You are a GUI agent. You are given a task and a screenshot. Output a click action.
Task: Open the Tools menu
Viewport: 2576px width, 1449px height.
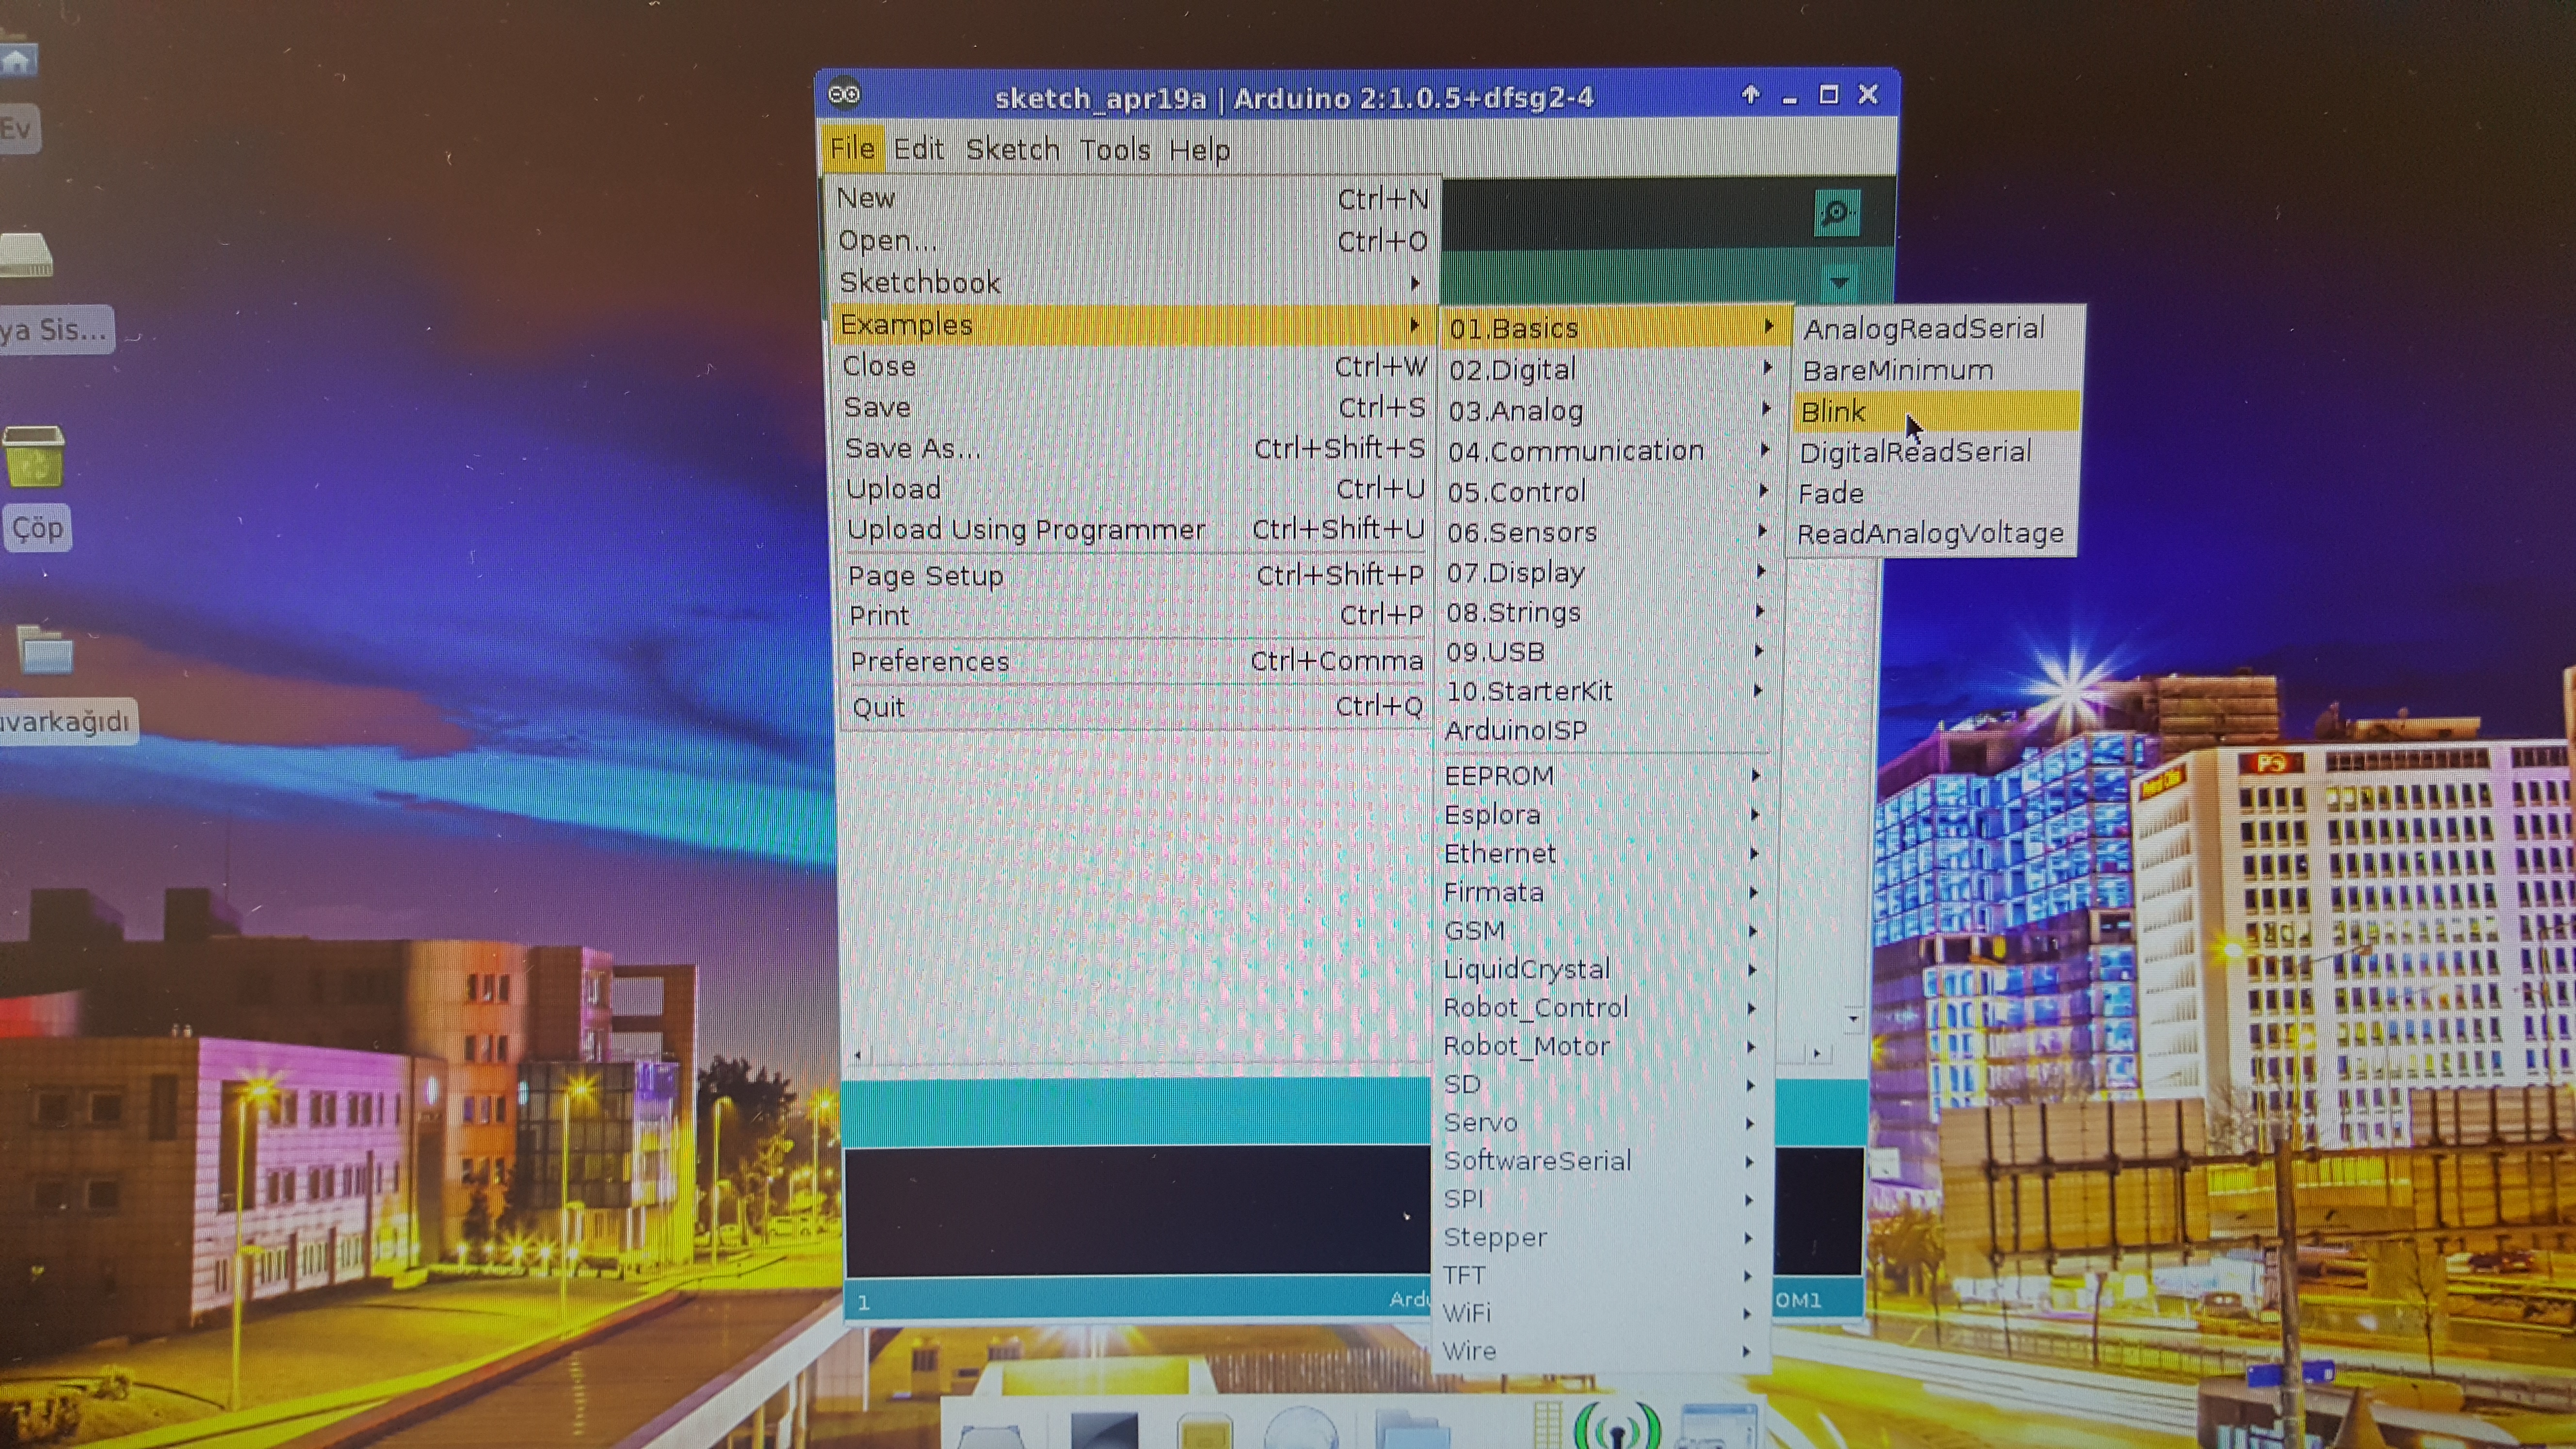(1114, 150)
